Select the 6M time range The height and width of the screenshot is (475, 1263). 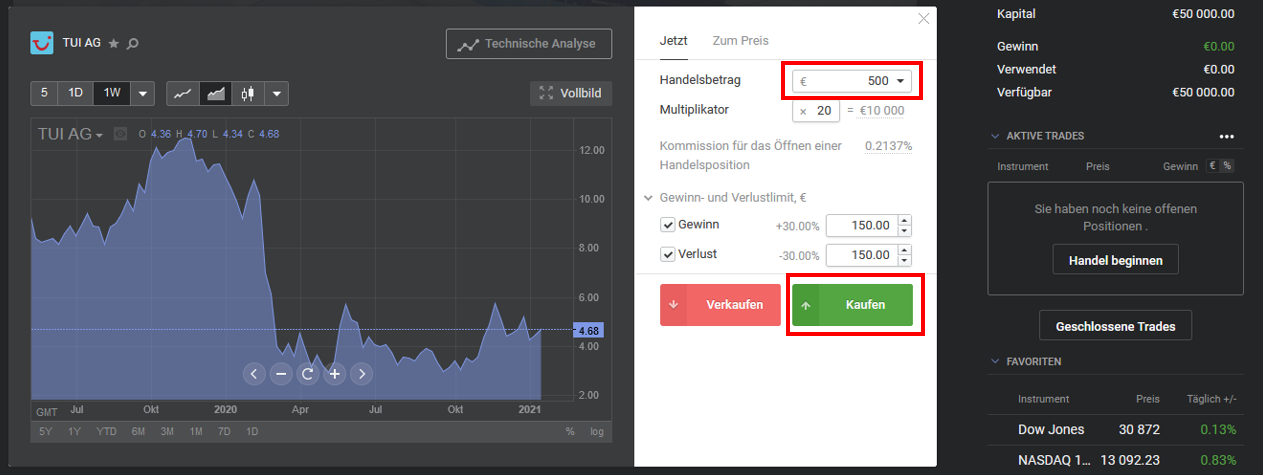pyautogui.click(x=138, y=432)
